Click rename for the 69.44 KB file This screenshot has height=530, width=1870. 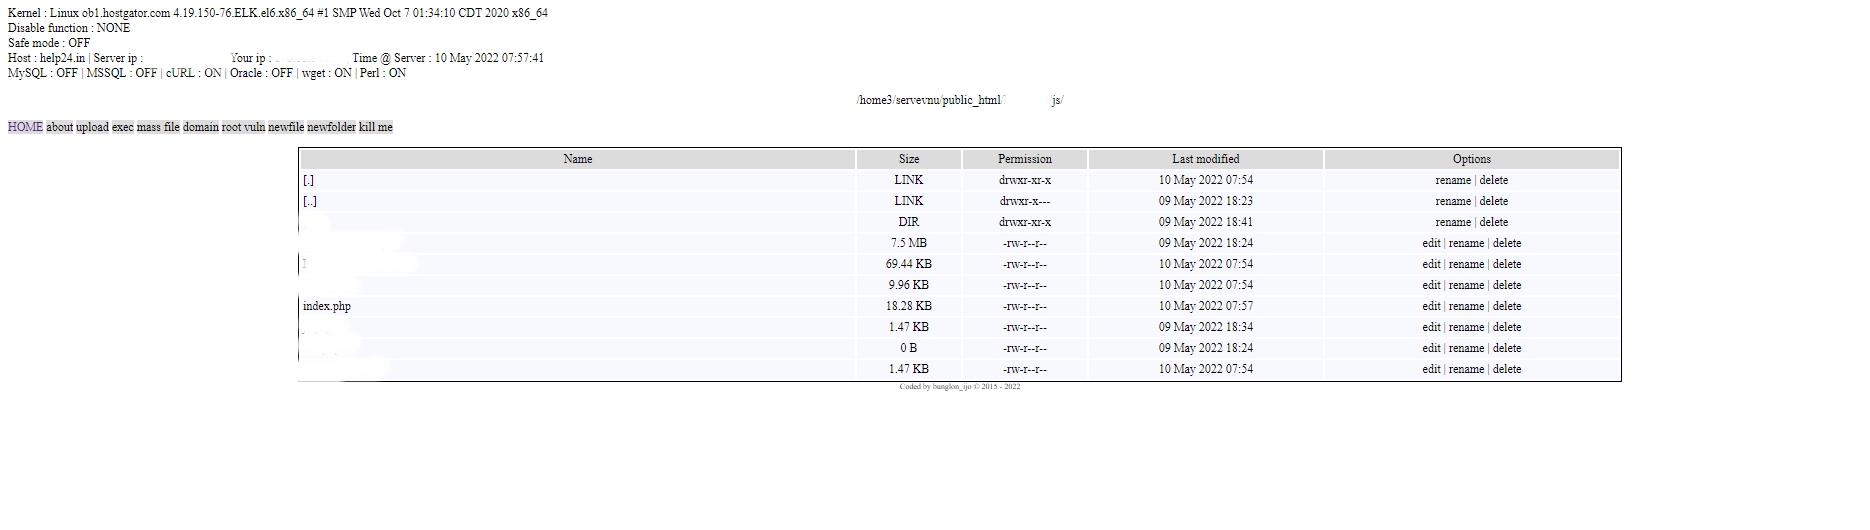coord(1466,264)
